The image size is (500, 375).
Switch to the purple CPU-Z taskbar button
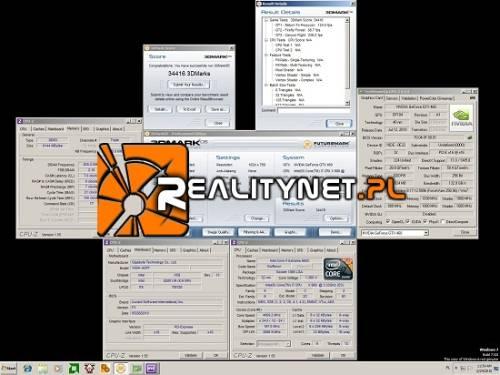152,368
